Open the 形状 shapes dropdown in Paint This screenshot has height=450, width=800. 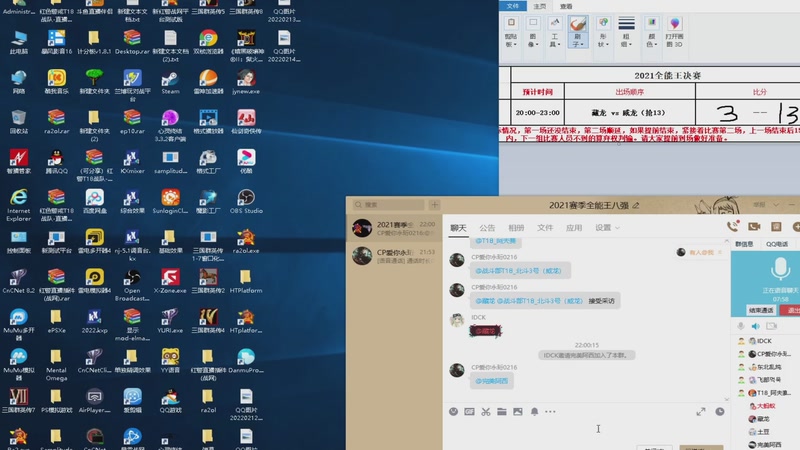coord(603,41)
